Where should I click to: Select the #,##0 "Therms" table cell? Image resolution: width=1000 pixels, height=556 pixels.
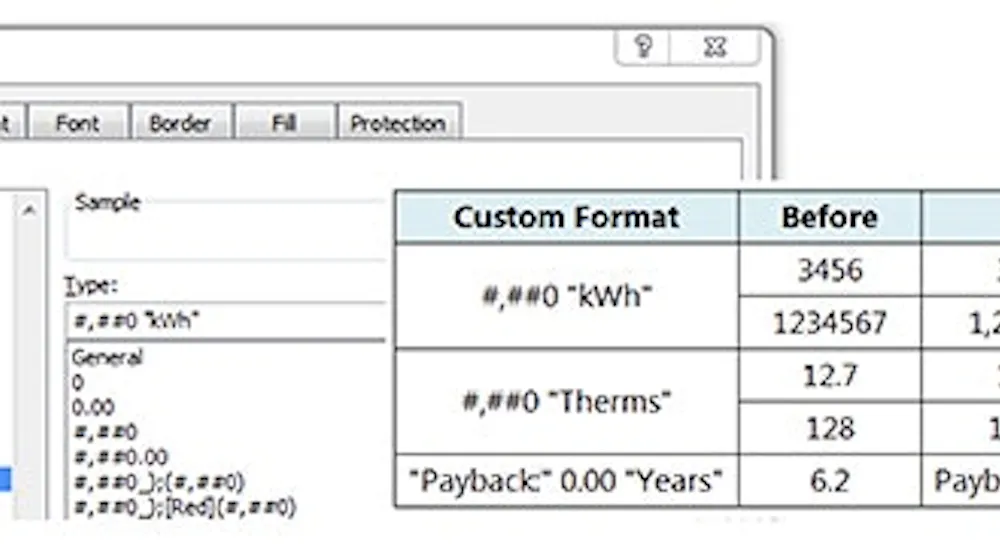click(x=567, y=402)
